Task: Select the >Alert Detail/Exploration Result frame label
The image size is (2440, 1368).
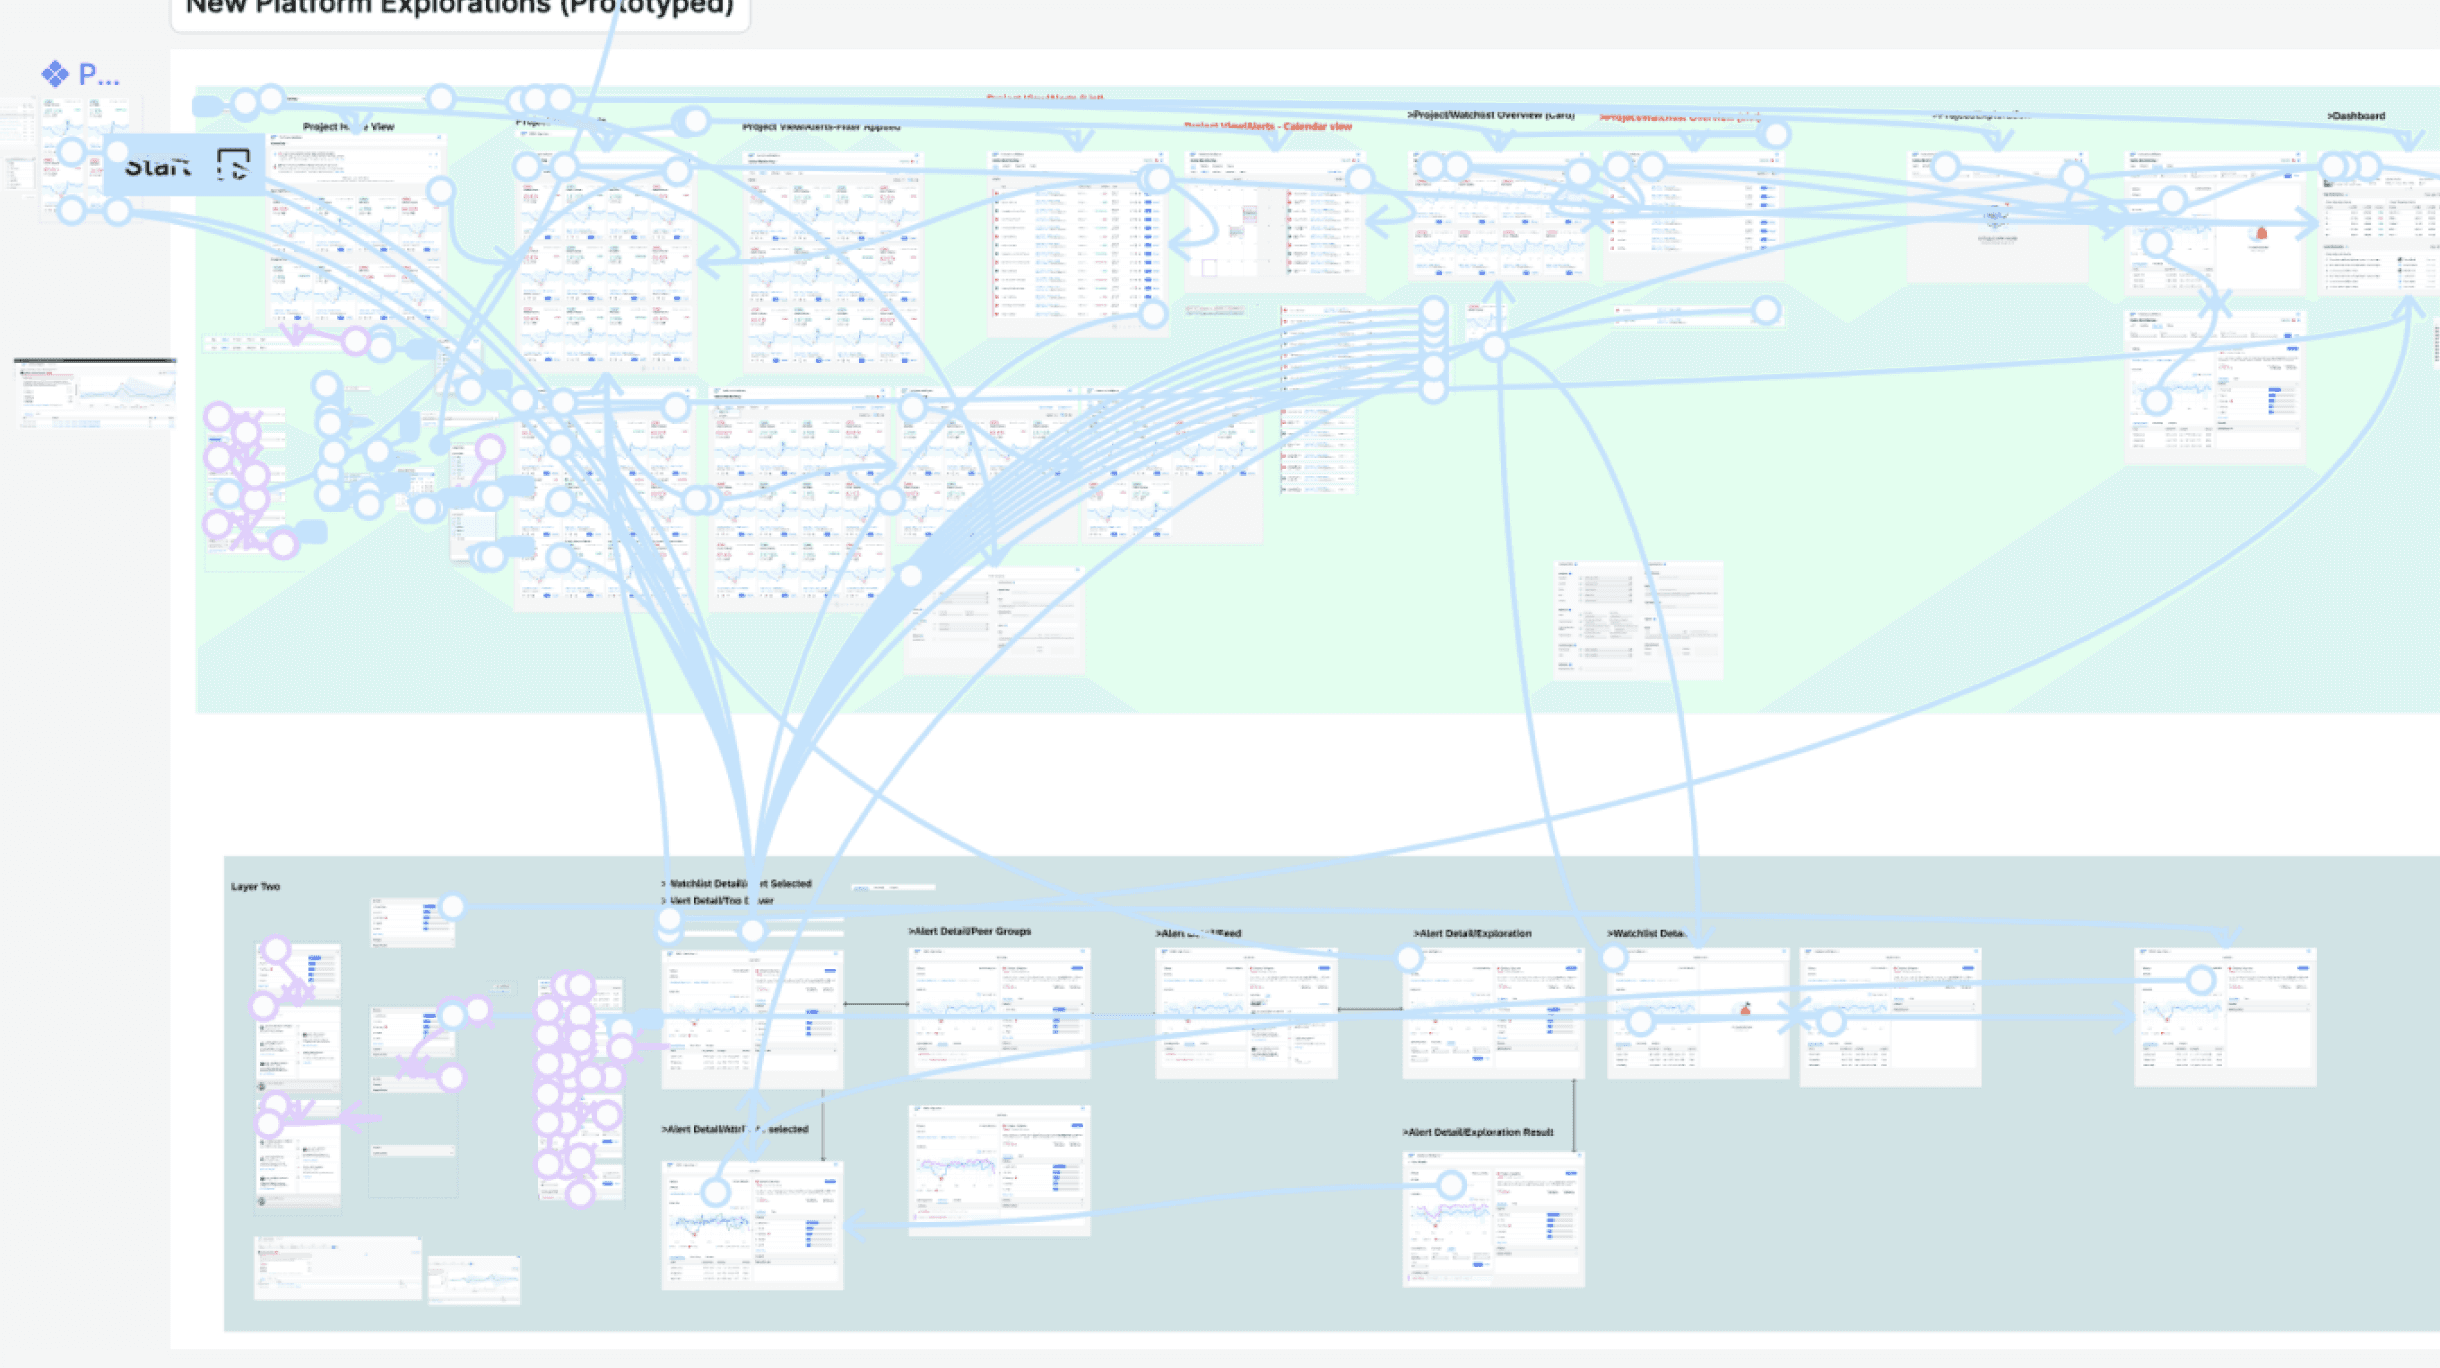Action: click(x=1480, y=1133)
